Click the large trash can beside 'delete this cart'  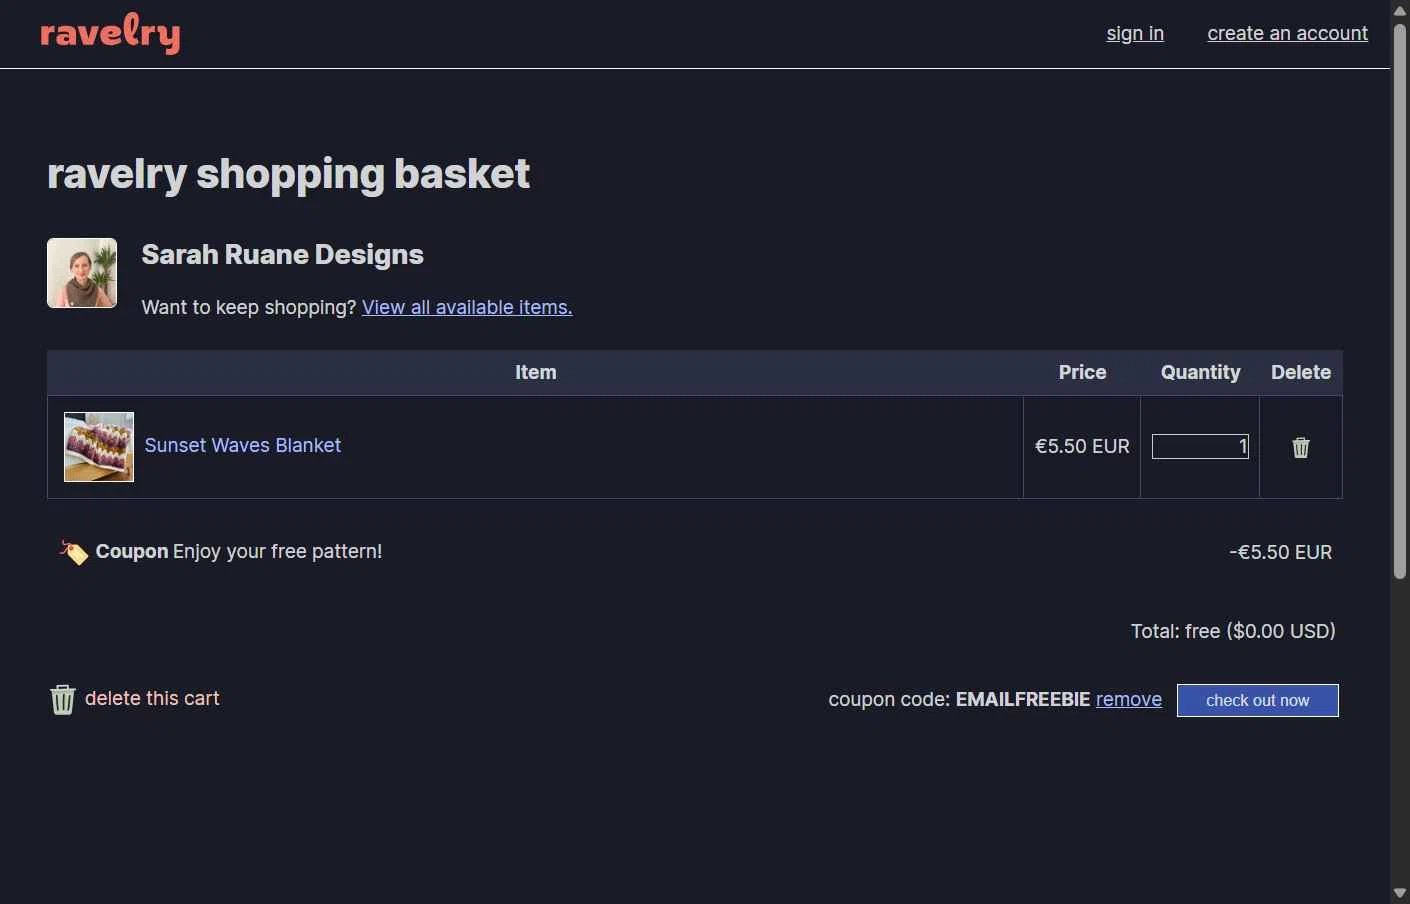click(62, 699)
